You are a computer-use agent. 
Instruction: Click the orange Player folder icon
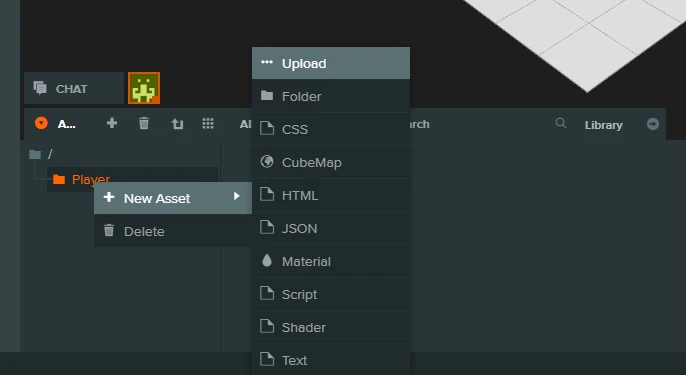[59, 179]
